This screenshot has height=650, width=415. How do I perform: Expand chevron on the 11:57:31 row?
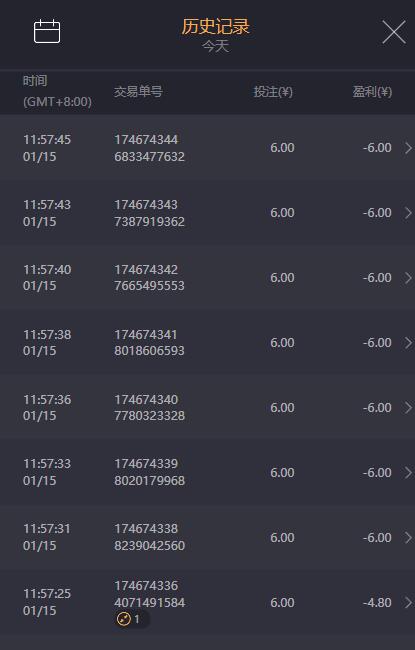408,538
